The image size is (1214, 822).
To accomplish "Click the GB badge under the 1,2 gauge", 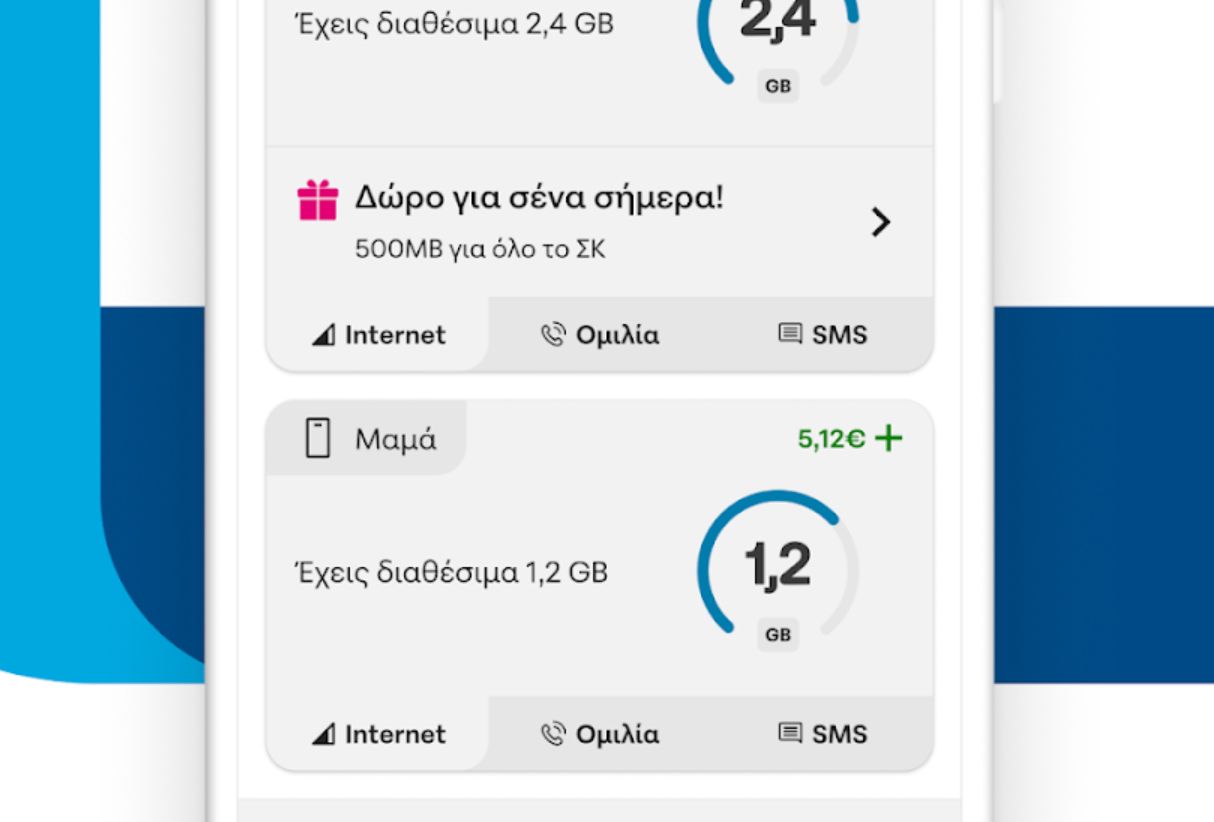I will click(x=778, y=634).
